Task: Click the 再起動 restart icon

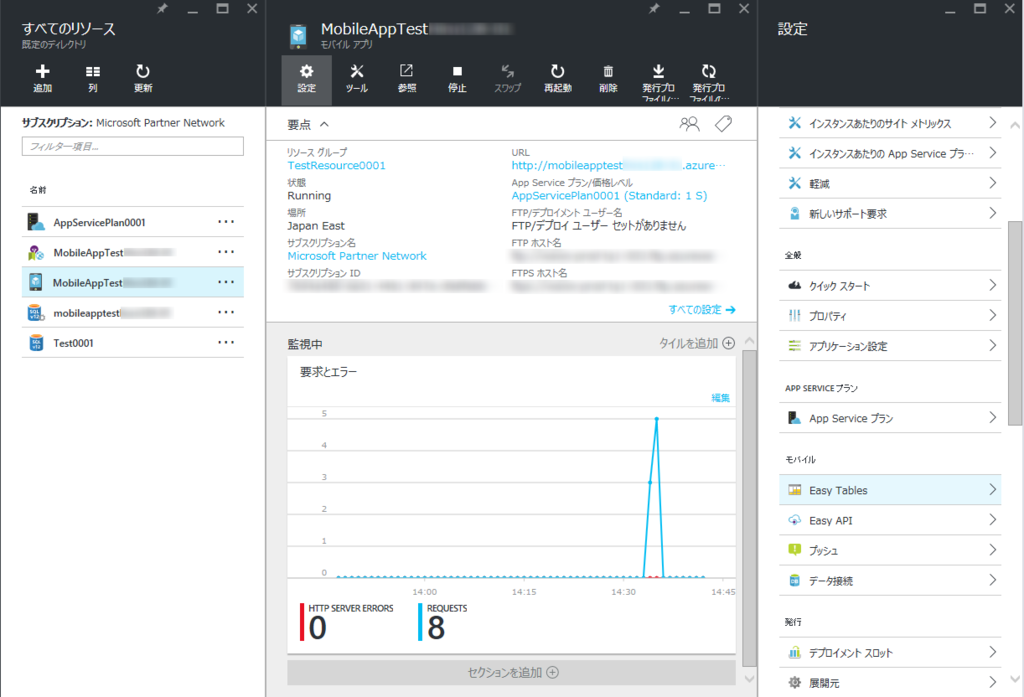Action: tap(558, 71)
